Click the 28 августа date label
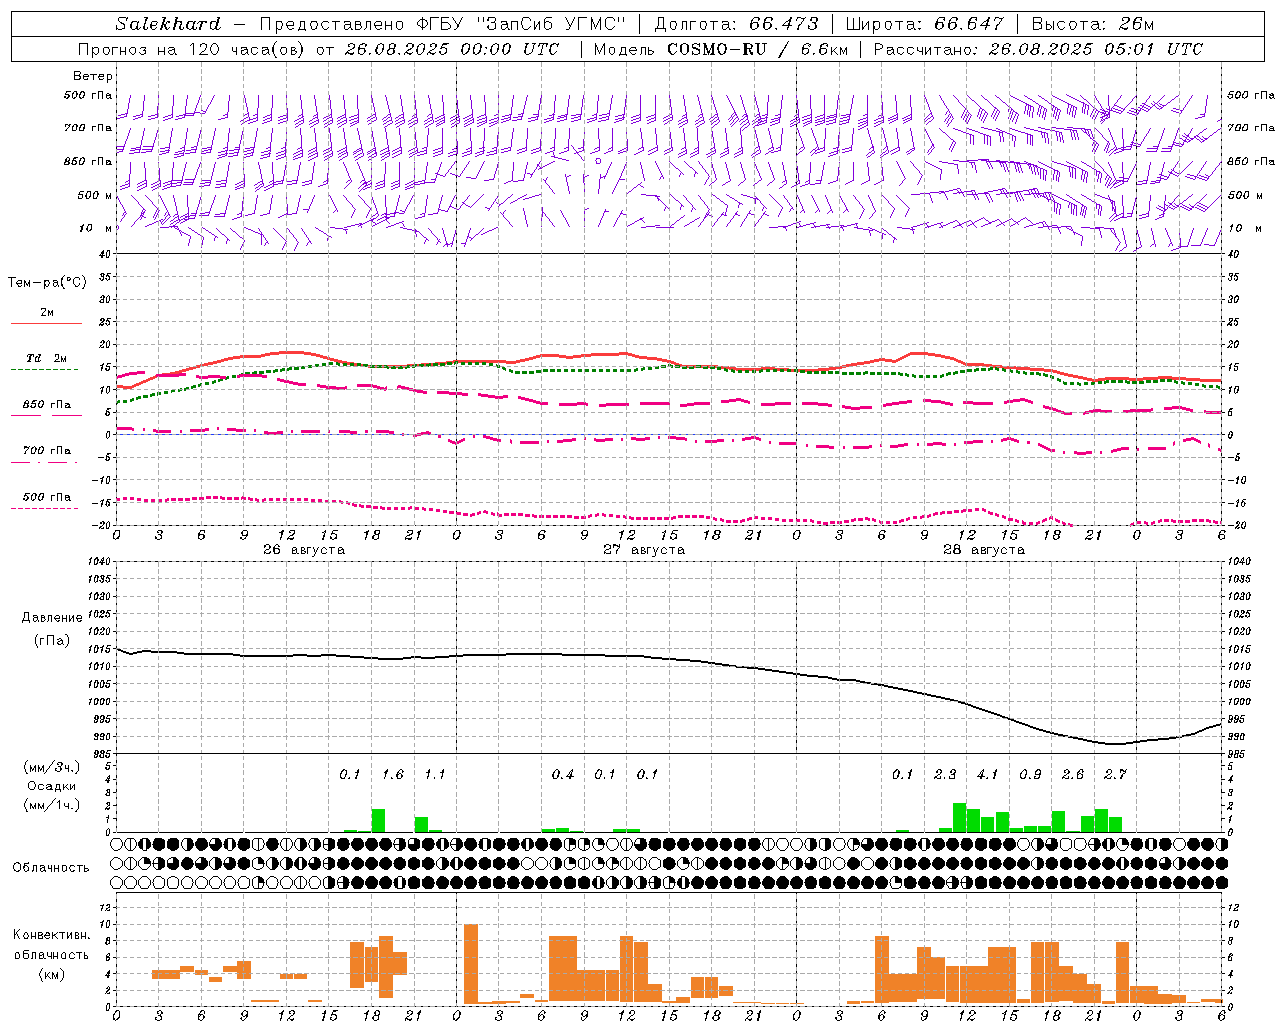The width and height of the screenshot is (1280, 1024). [x=984, y=550]
